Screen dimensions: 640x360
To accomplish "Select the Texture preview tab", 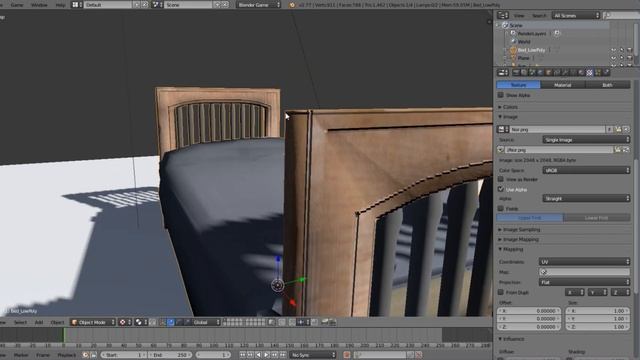I will tap(518, 85).
